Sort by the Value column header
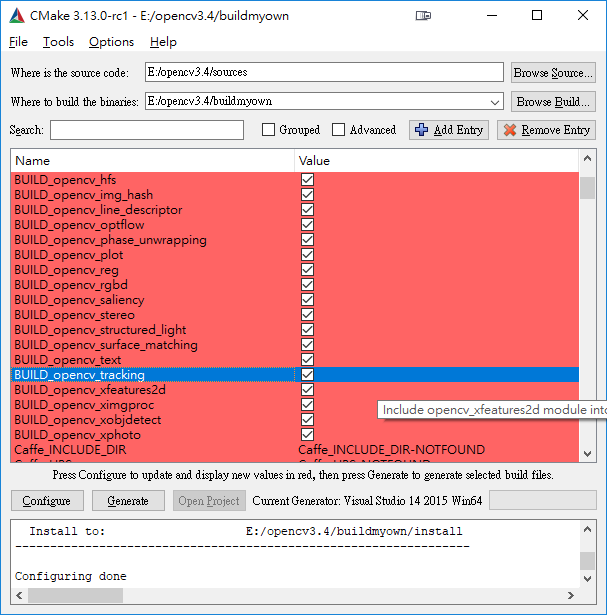 [436, 161]
